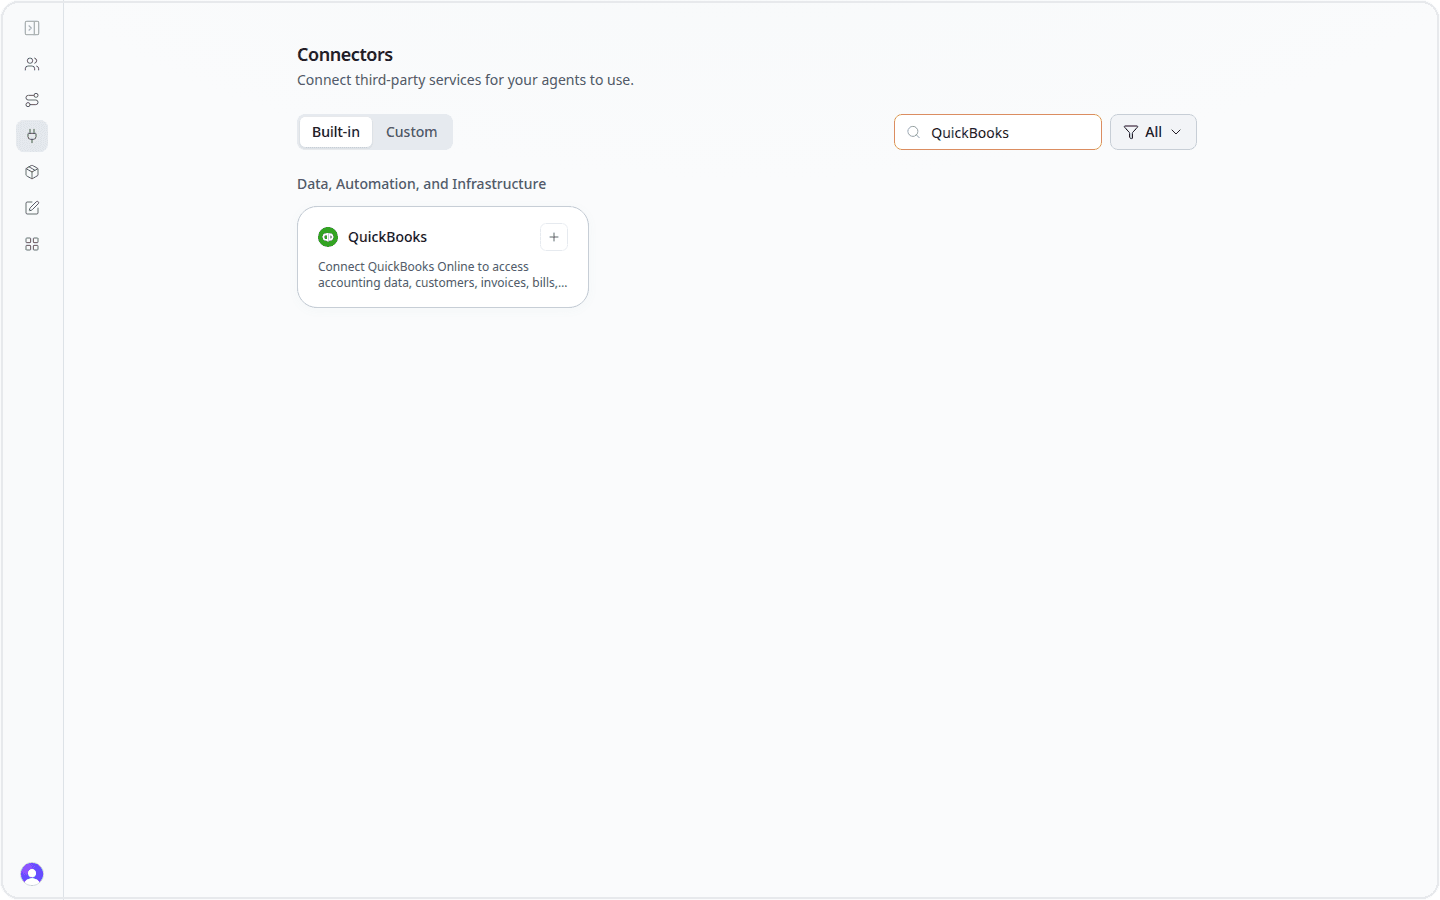
Task: Switch to the Built-in tab
Action: click(x=336, y=132)
